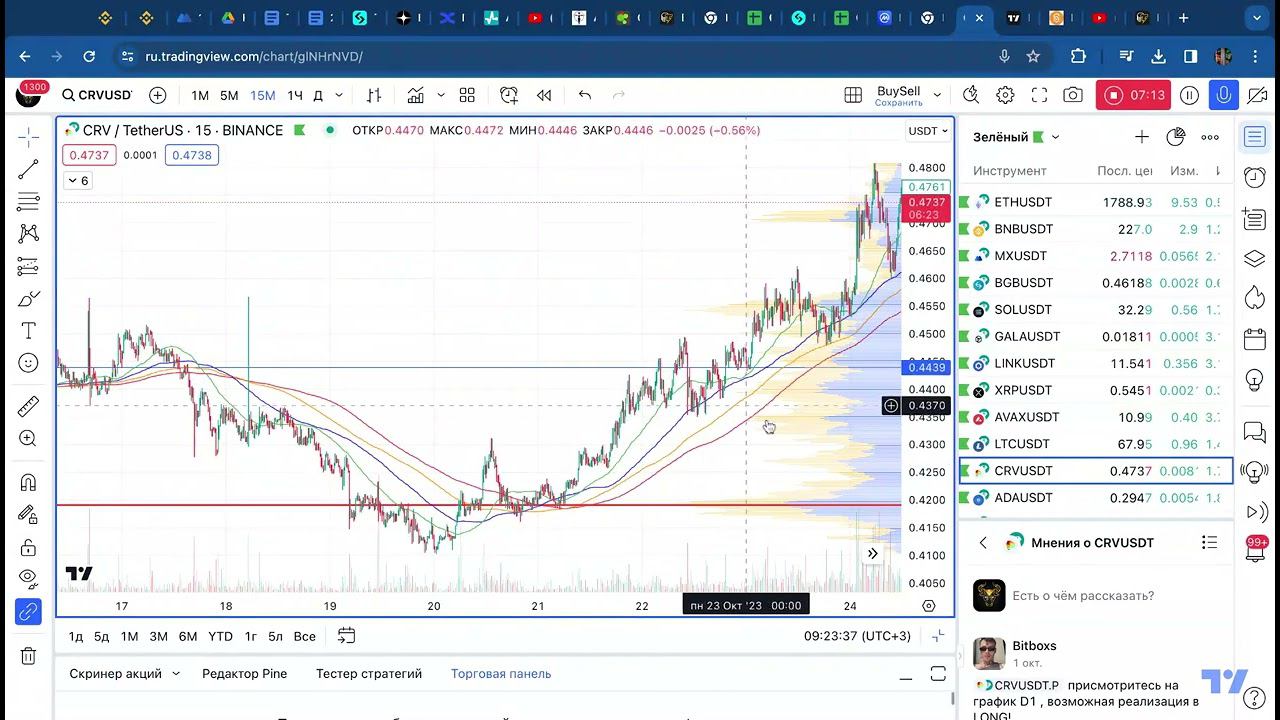Choose the chart layout grid

[x=853, y=95]
